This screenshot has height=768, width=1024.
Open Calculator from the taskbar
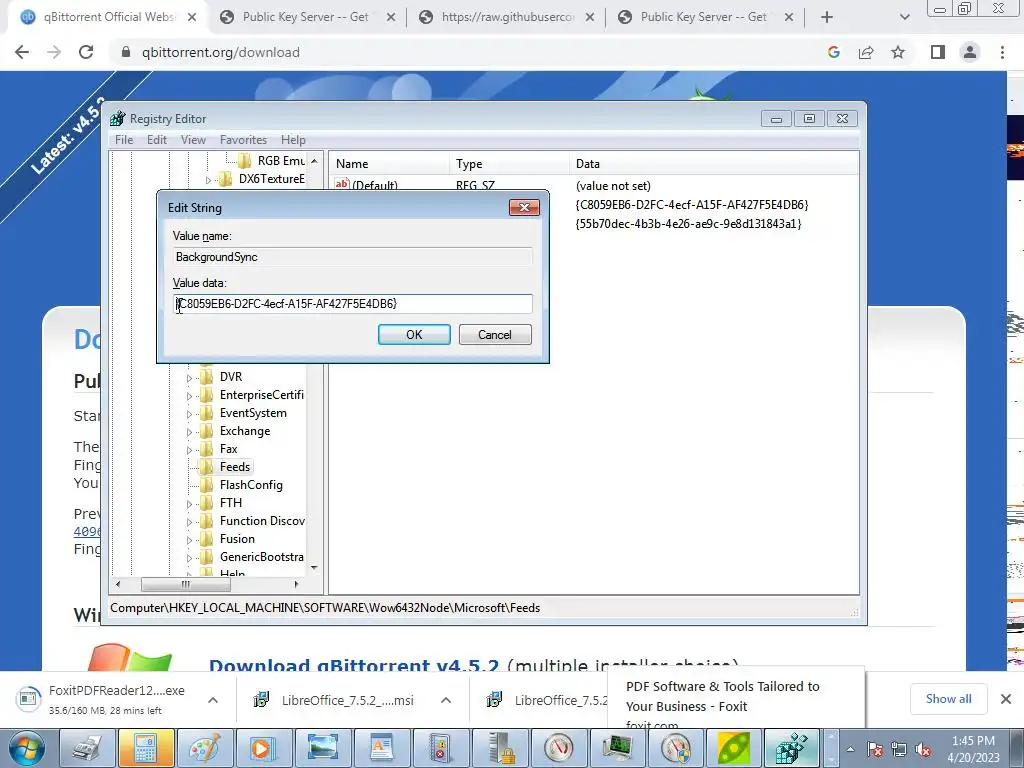pyautogui.click(x=145, y=748)
